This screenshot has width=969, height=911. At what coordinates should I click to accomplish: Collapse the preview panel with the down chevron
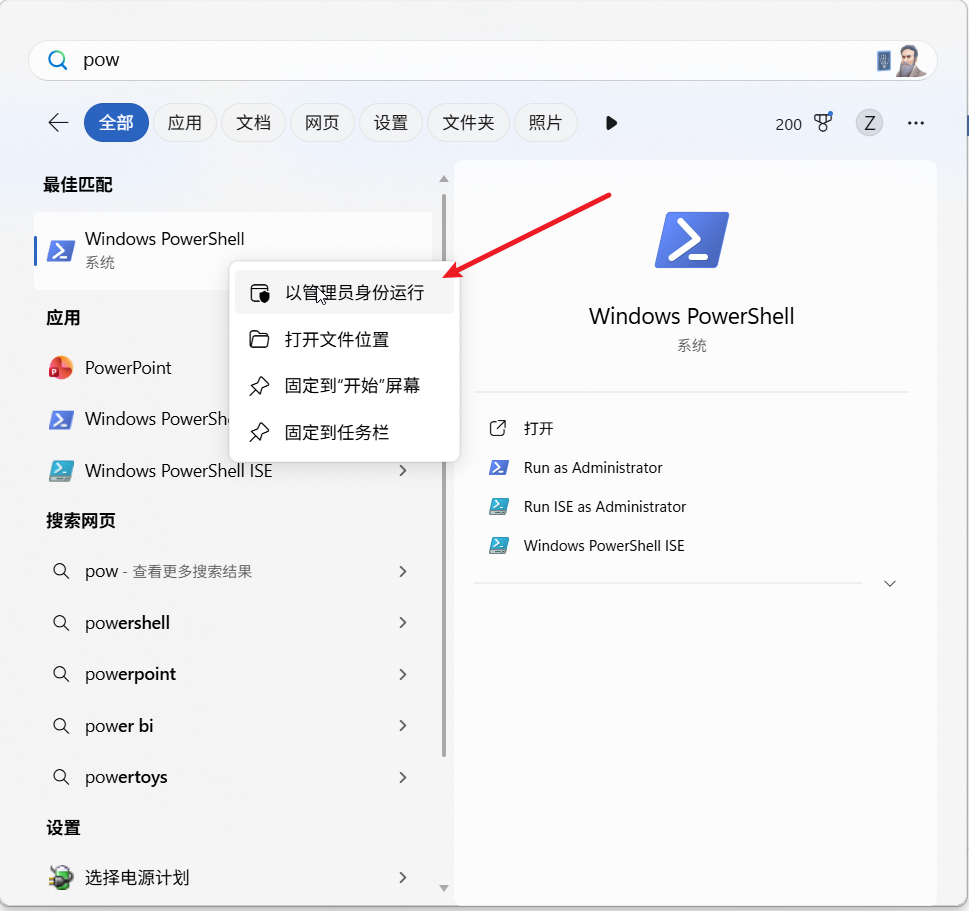889,583
